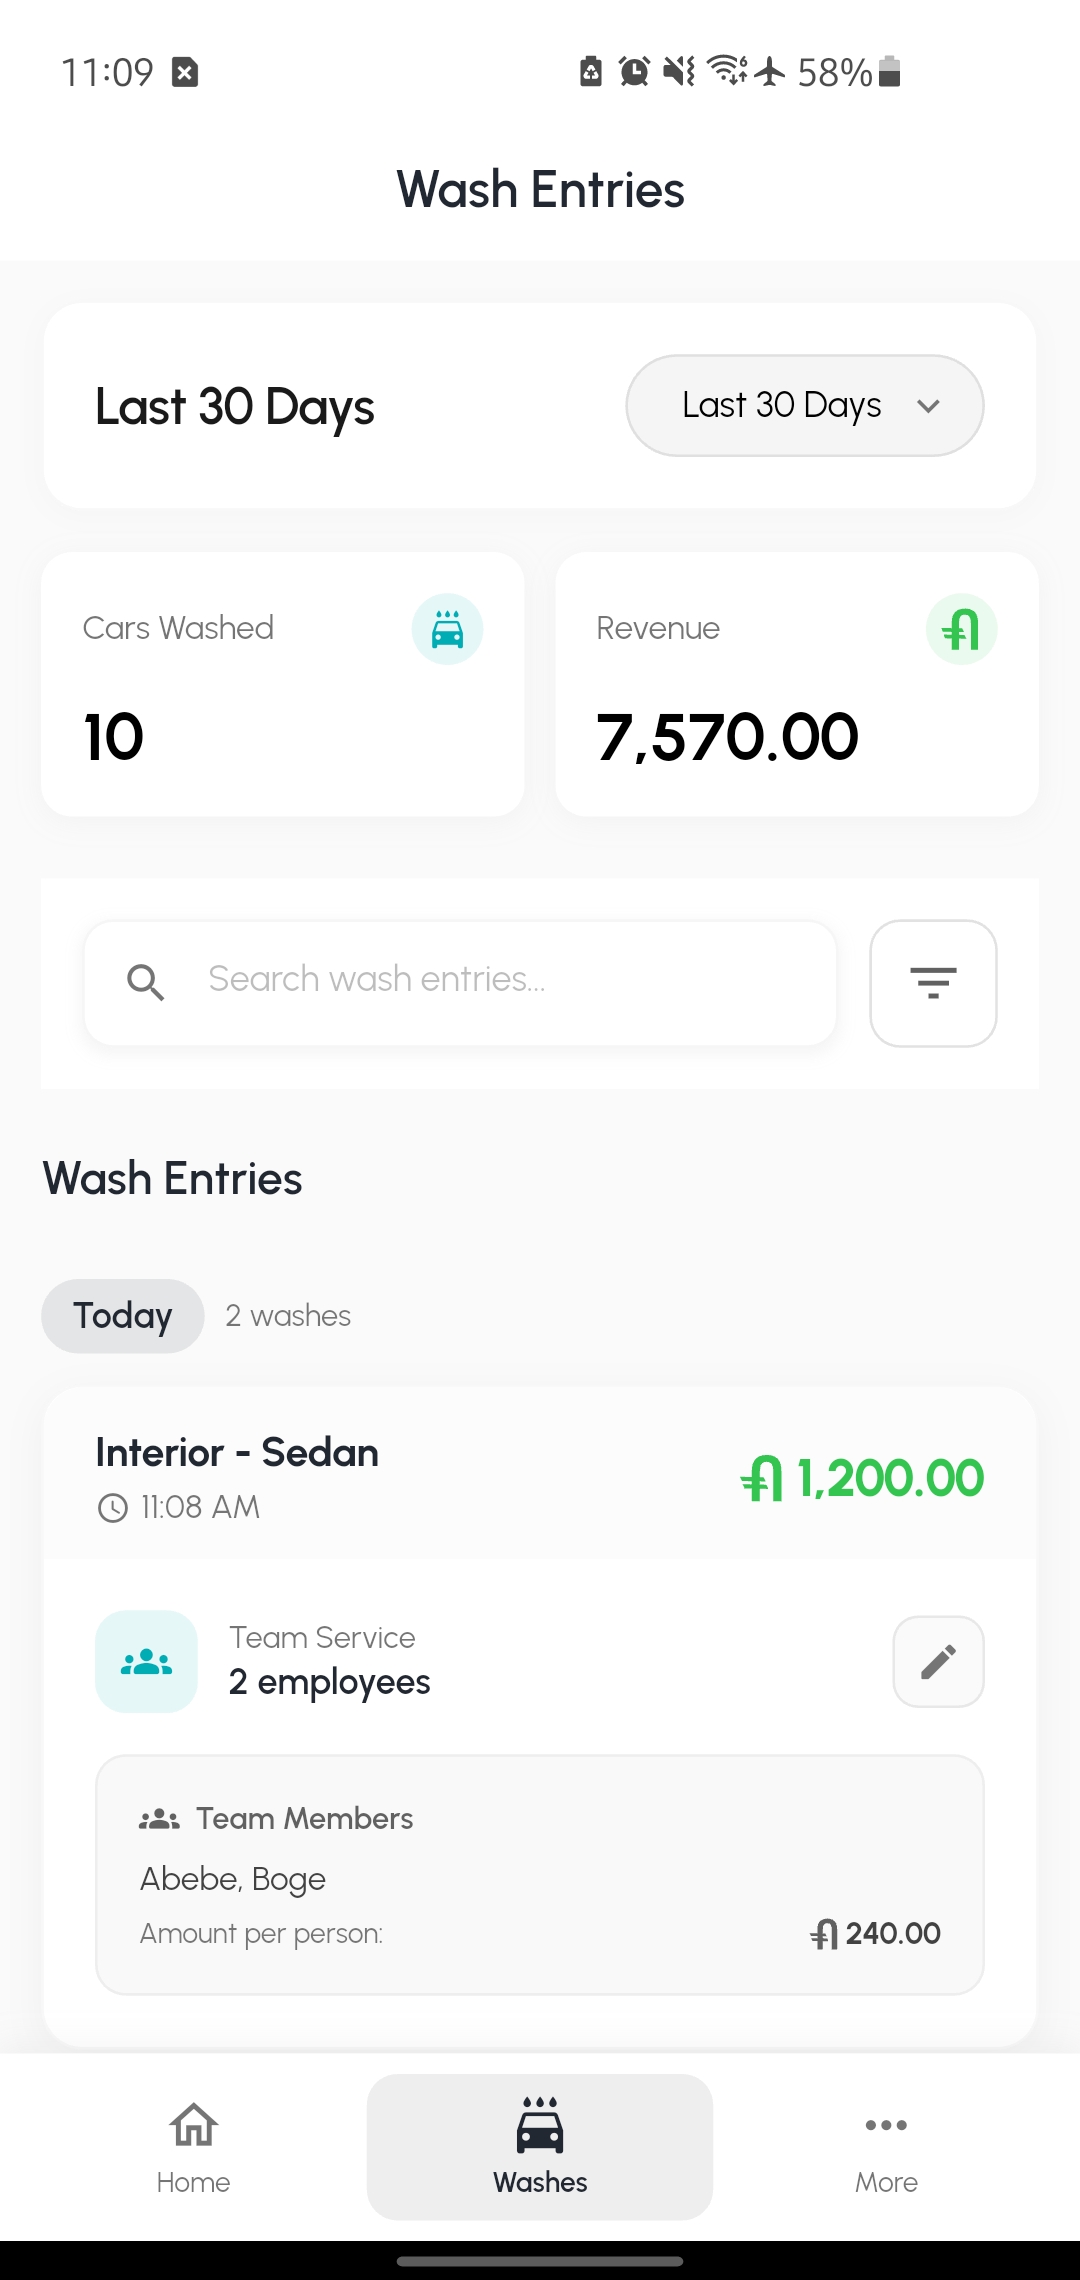Tap the Today date chip
1080x2280 pixels.
pos(123,1316)
